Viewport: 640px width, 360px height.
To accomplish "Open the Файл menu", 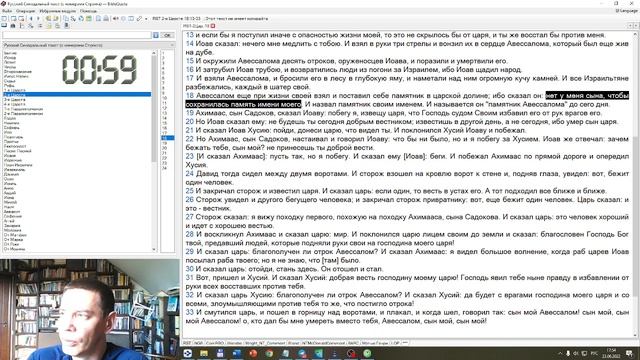I will pyautogui.click(x=7, y=11).
